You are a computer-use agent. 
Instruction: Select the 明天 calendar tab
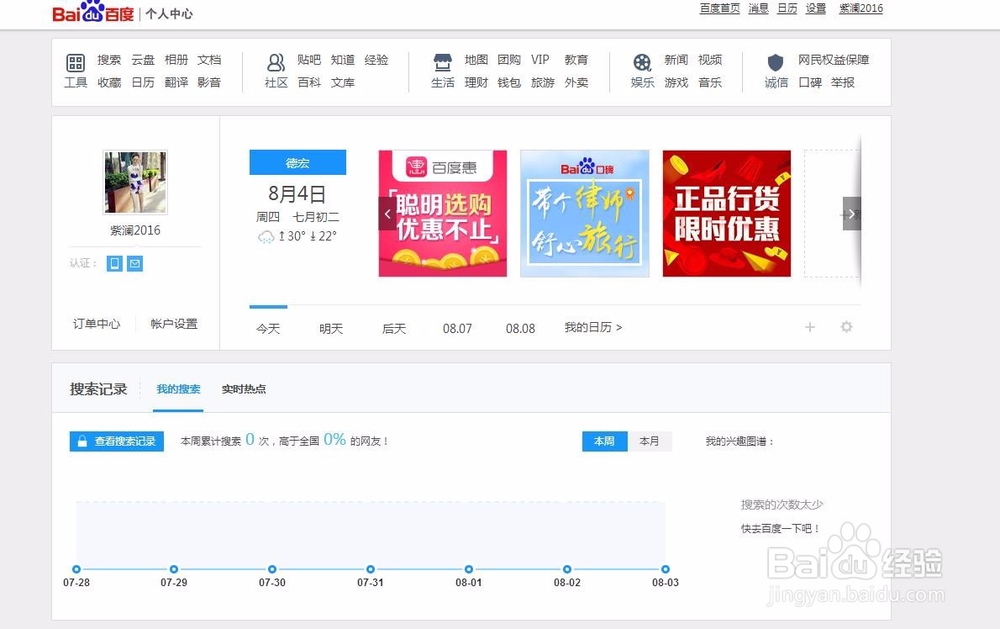click(x=331, y=329)
